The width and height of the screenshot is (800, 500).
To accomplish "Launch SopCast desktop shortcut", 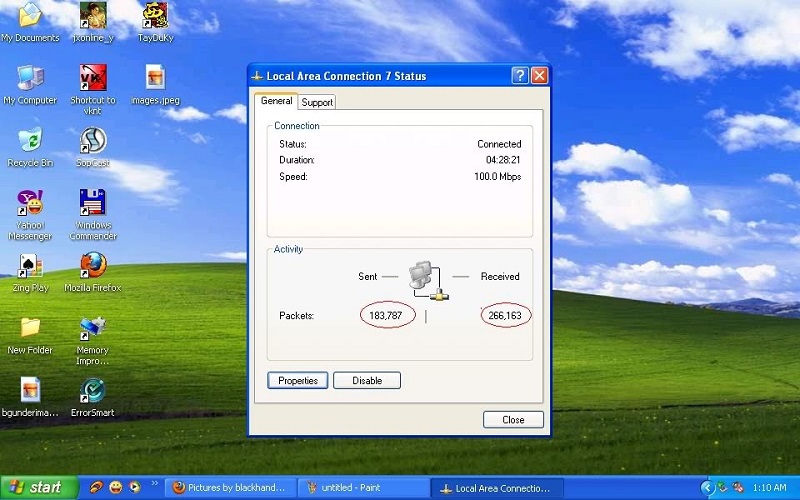I will point(93,142).
